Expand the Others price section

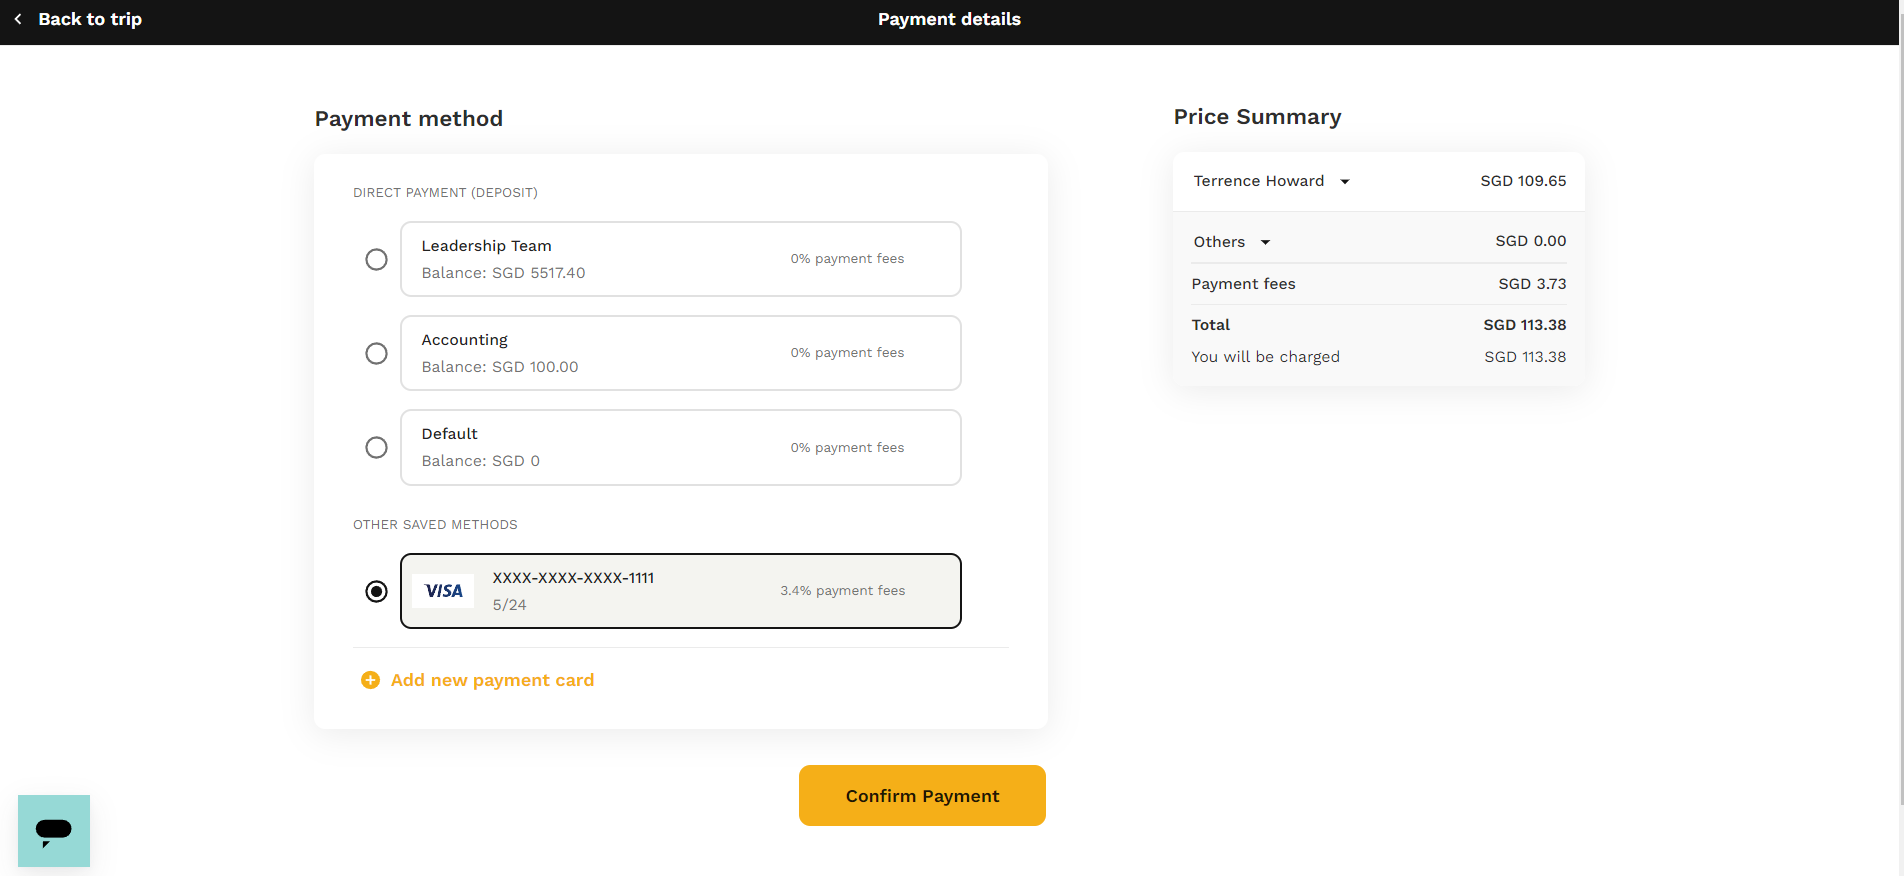point(1265,242)
